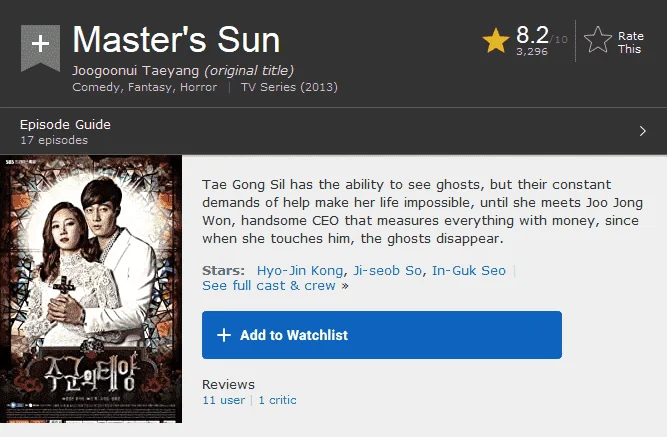
Task: View the 11 user reviews
Action: pyautogui.click(x=224, y=400)
